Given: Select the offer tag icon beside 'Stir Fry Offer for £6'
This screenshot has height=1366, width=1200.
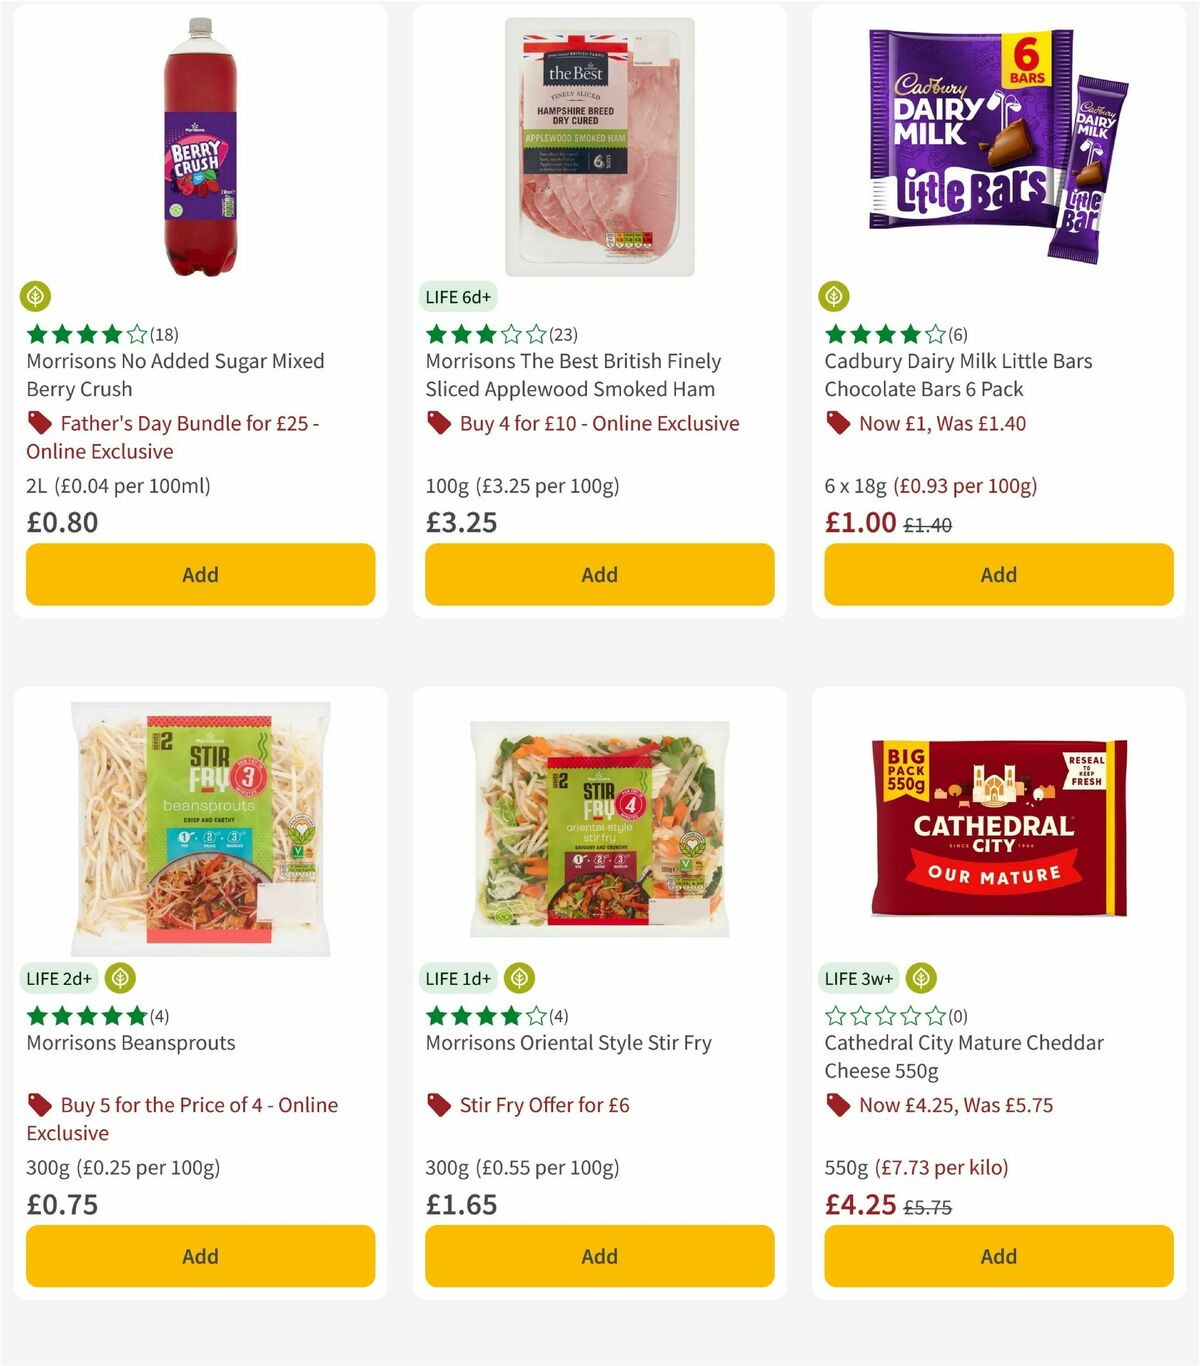Looking at the screenshot, I should tap(440, 1105).
